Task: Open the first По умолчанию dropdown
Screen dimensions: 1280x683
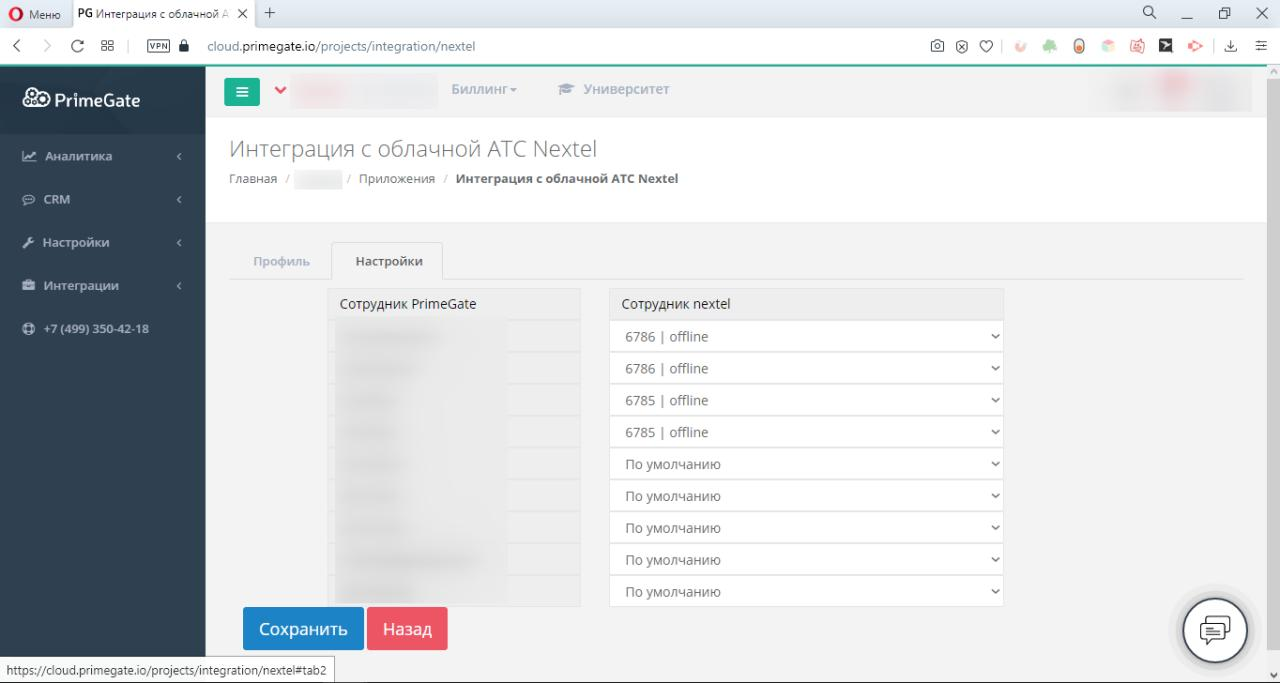Action: click(x=806, y=465)
